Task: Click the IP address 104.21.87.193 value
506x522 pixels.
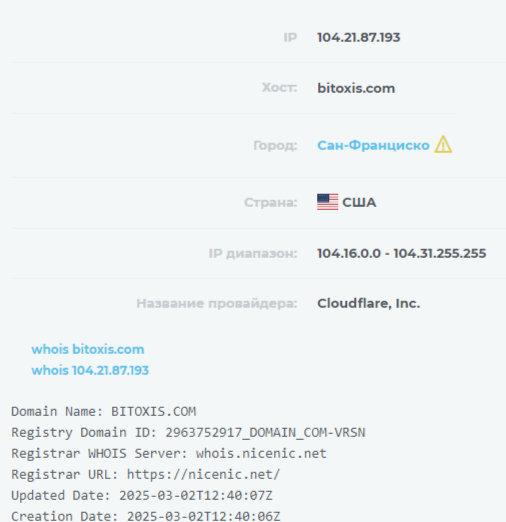Action: click(359, 37)
